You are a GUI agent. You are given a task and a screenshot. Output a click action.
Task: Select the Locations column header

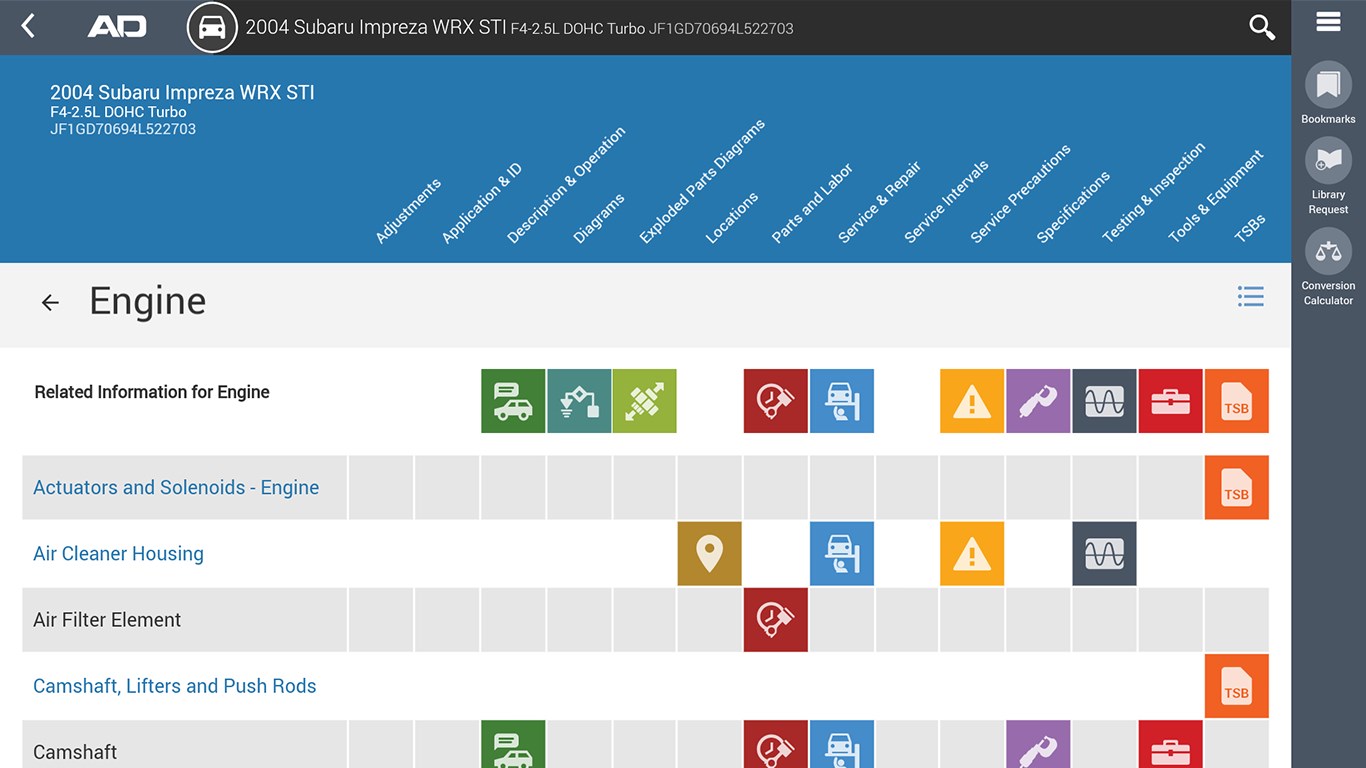tap(732, 218)
